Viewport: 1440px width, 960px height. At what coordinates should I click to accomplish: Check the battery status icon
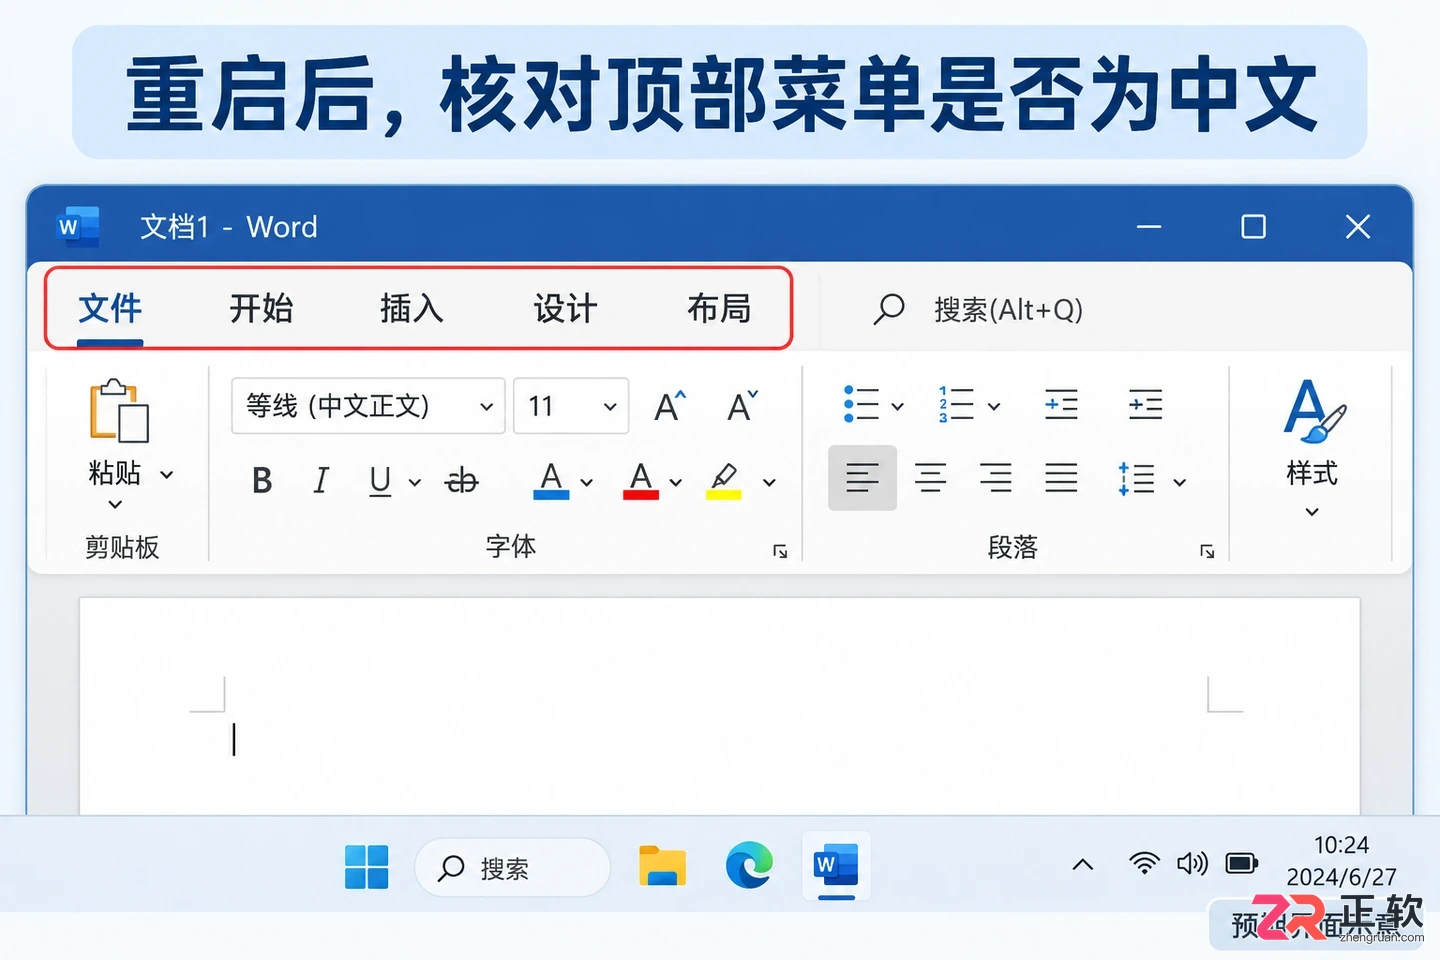1242,863
